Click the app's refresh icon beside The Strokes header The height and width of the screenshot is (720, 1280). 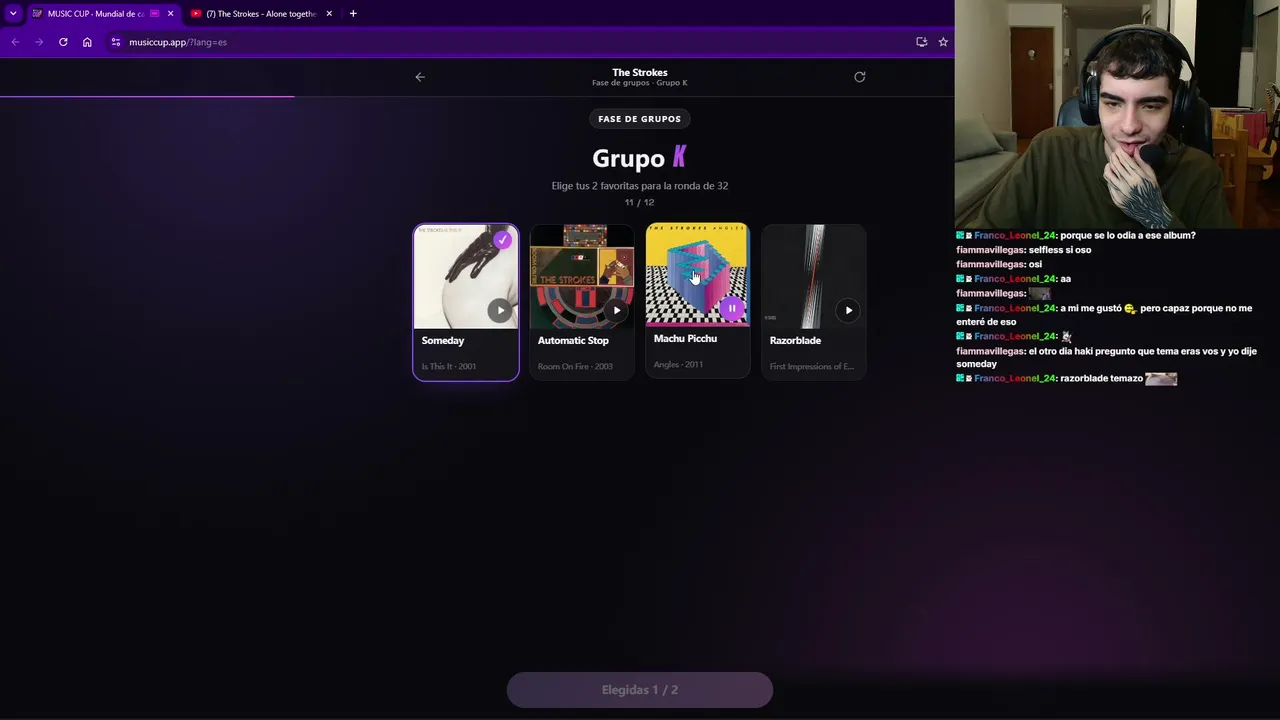click(x=860, y=77)
